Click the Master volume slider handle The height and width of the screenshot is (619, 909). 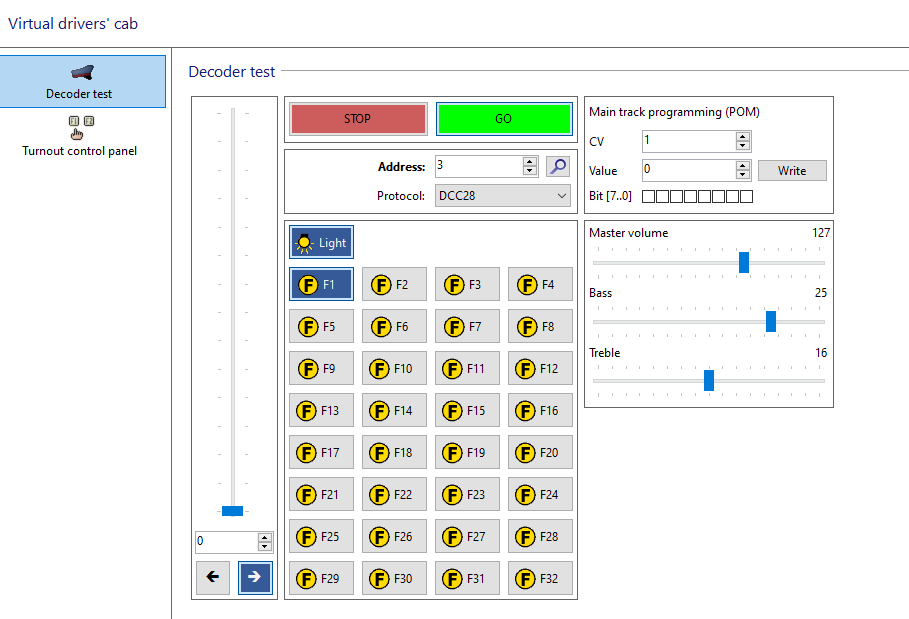(x=744, y=262)
